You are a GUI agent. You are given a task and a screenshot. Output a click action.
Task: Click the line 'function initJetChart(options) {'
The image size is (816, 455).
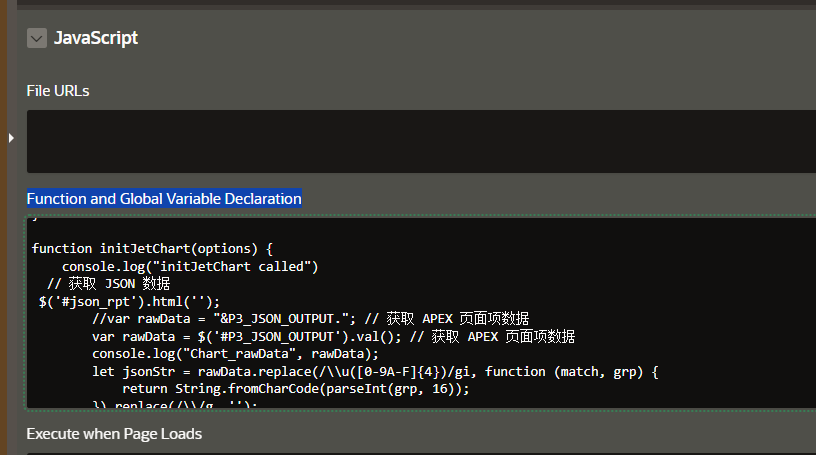pos(152,248)
